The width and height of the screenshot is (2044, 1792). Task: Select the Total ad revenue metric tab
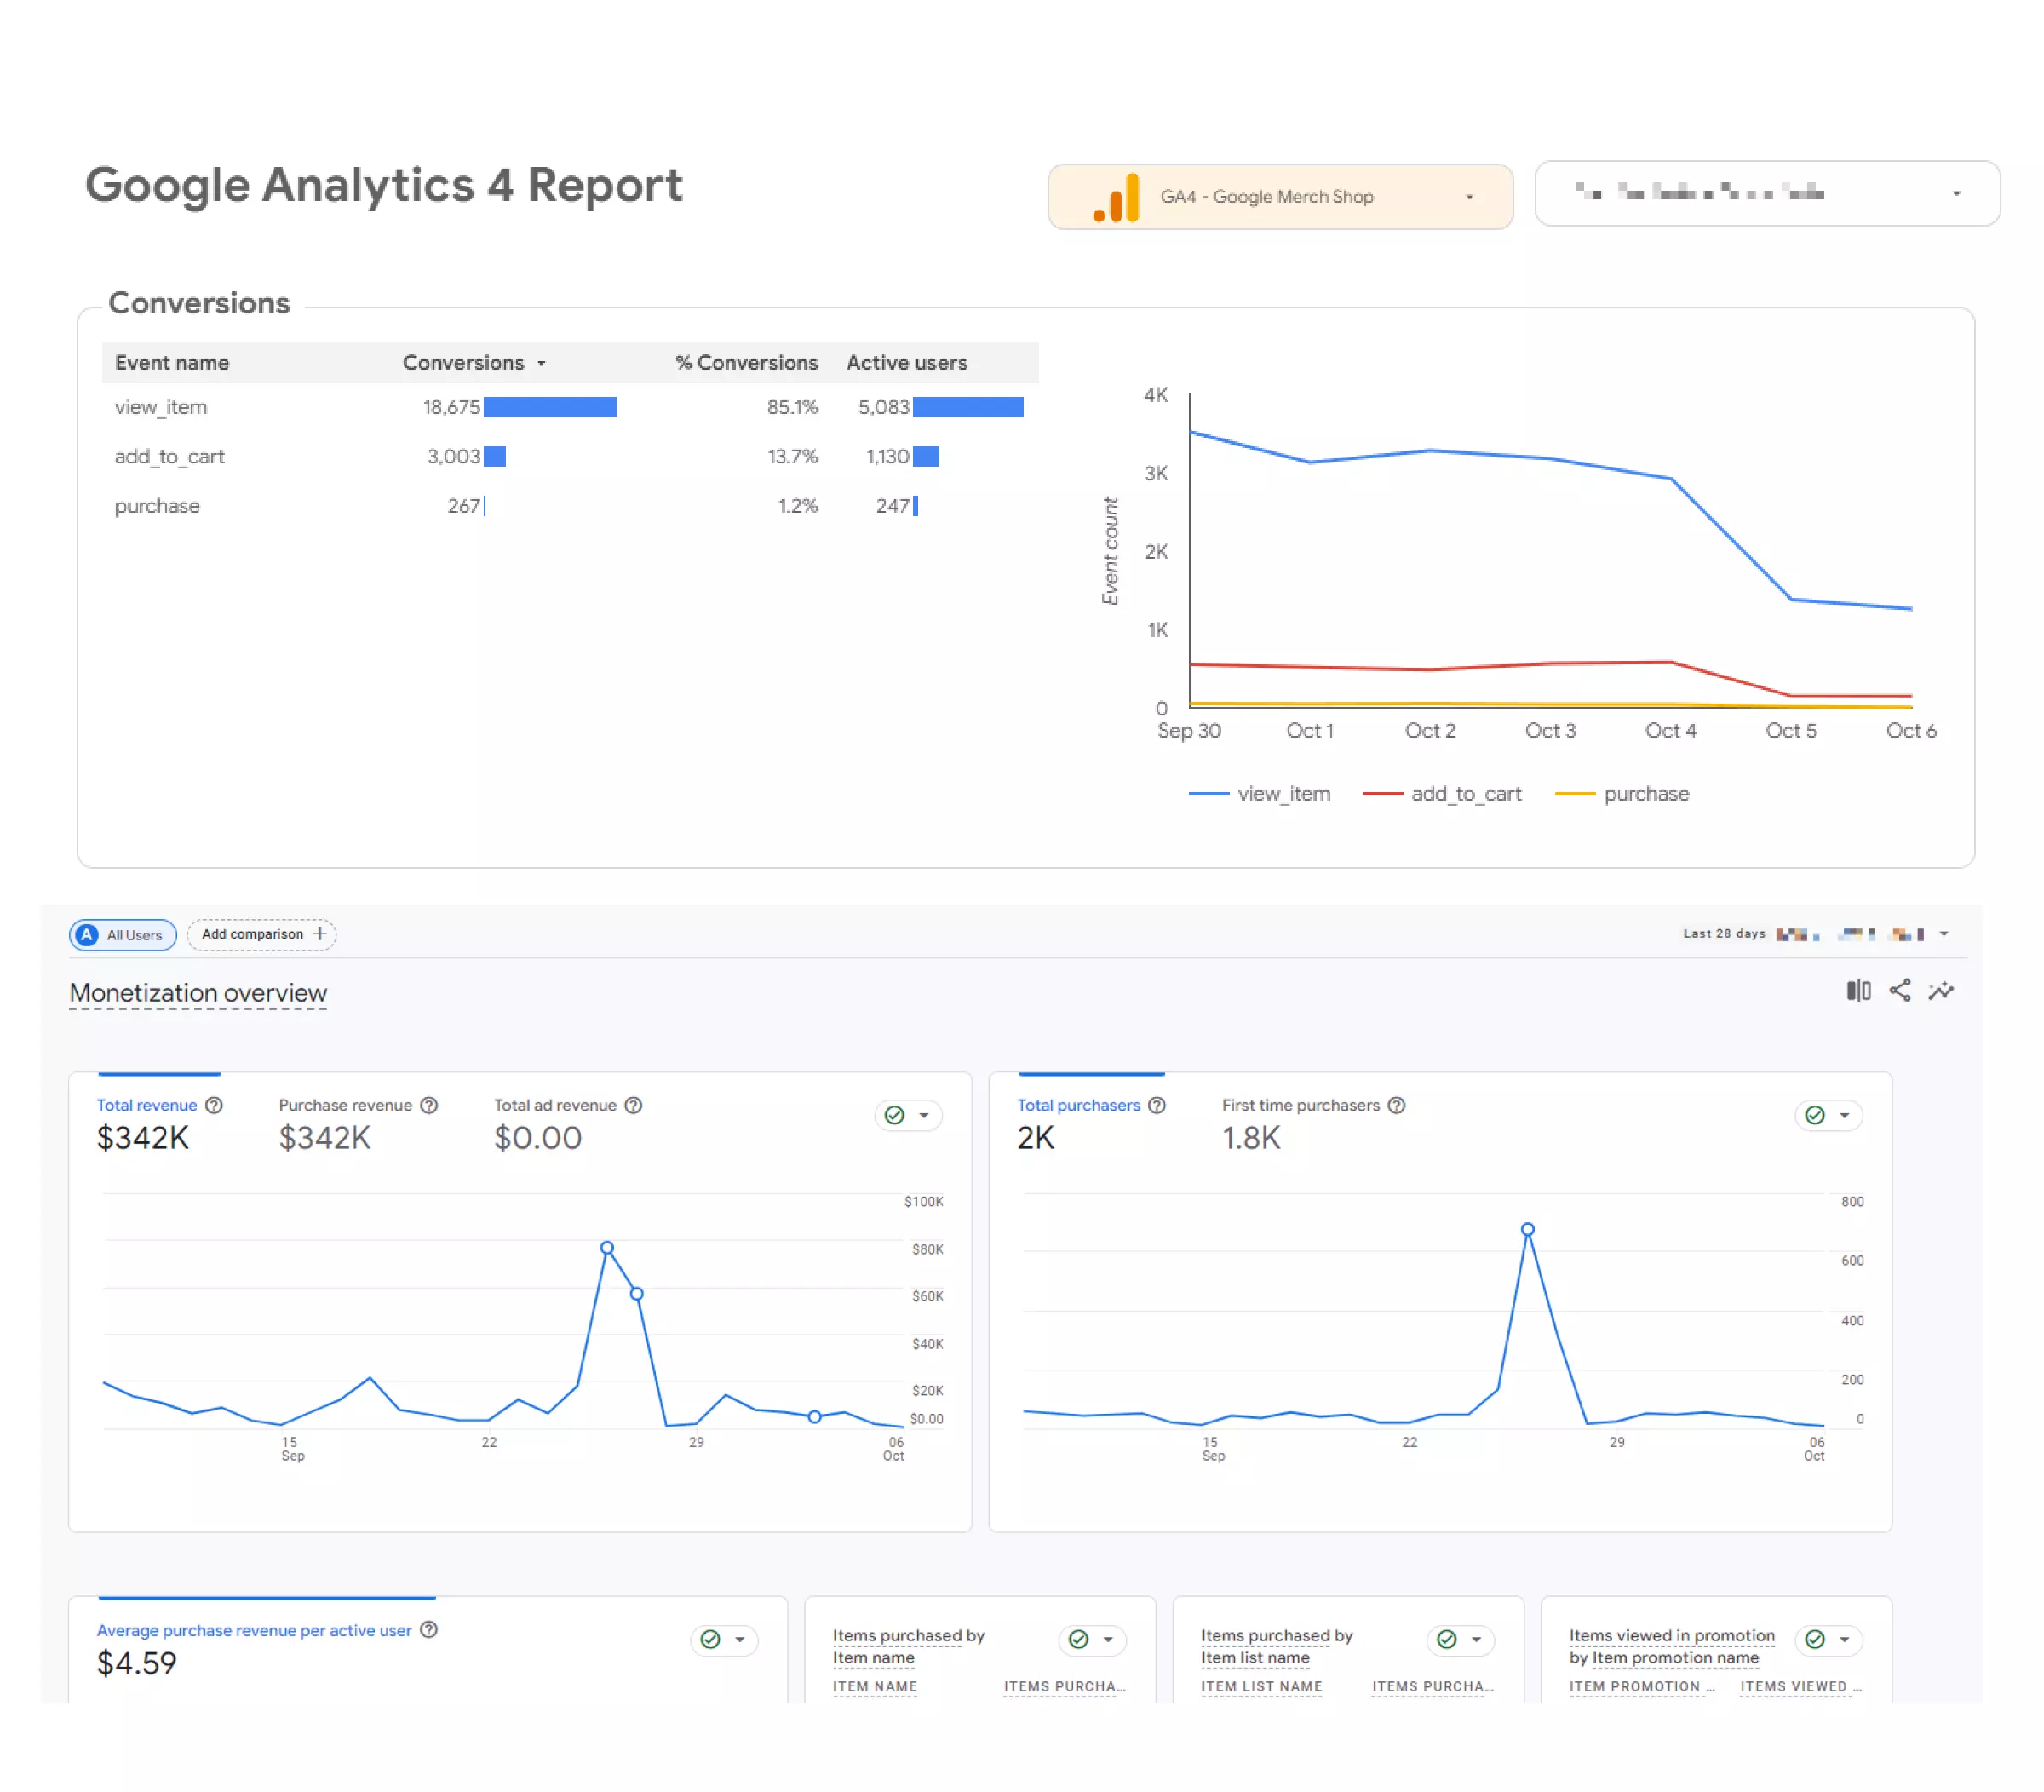coord(568,1124)
